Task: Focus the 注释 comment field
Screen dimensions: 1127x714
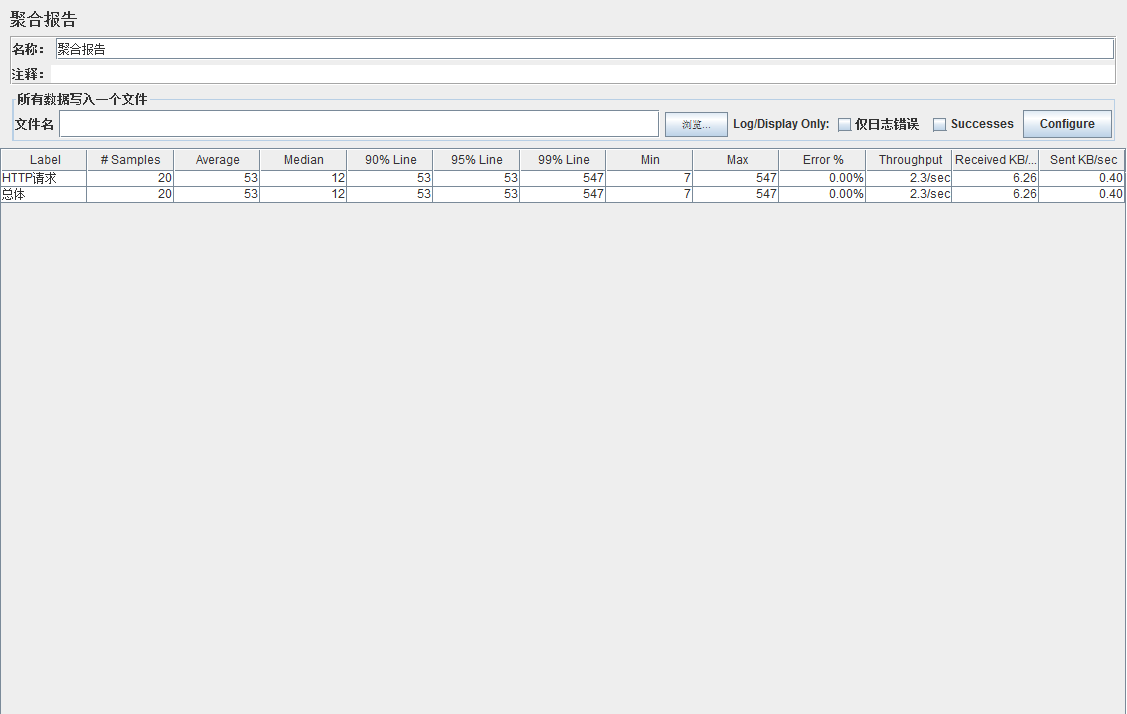Action: click(583, 74)
